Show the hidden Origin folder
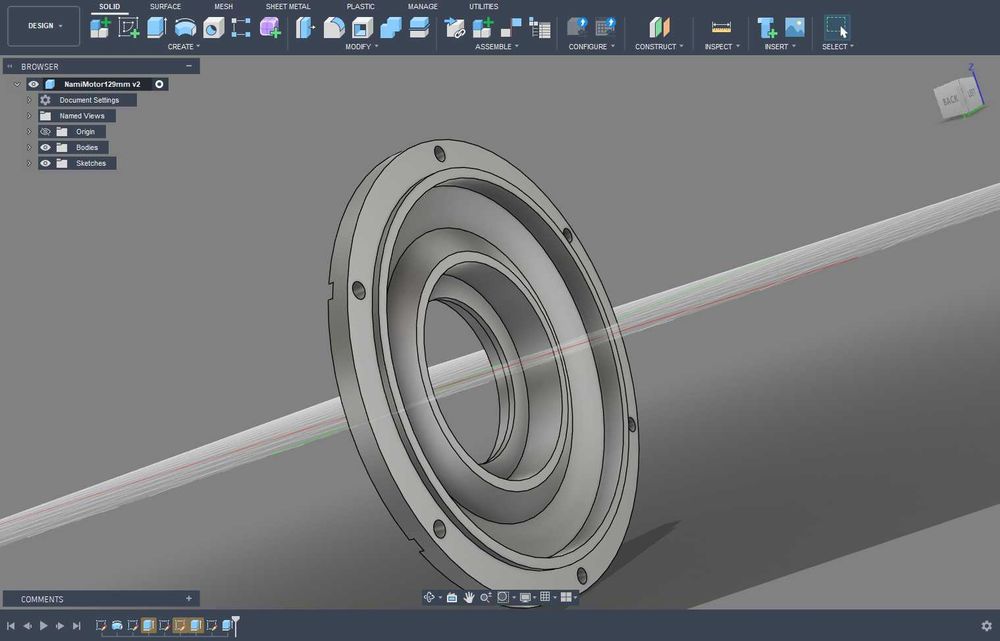This screenshot has height=641, width=1000. 45,132
